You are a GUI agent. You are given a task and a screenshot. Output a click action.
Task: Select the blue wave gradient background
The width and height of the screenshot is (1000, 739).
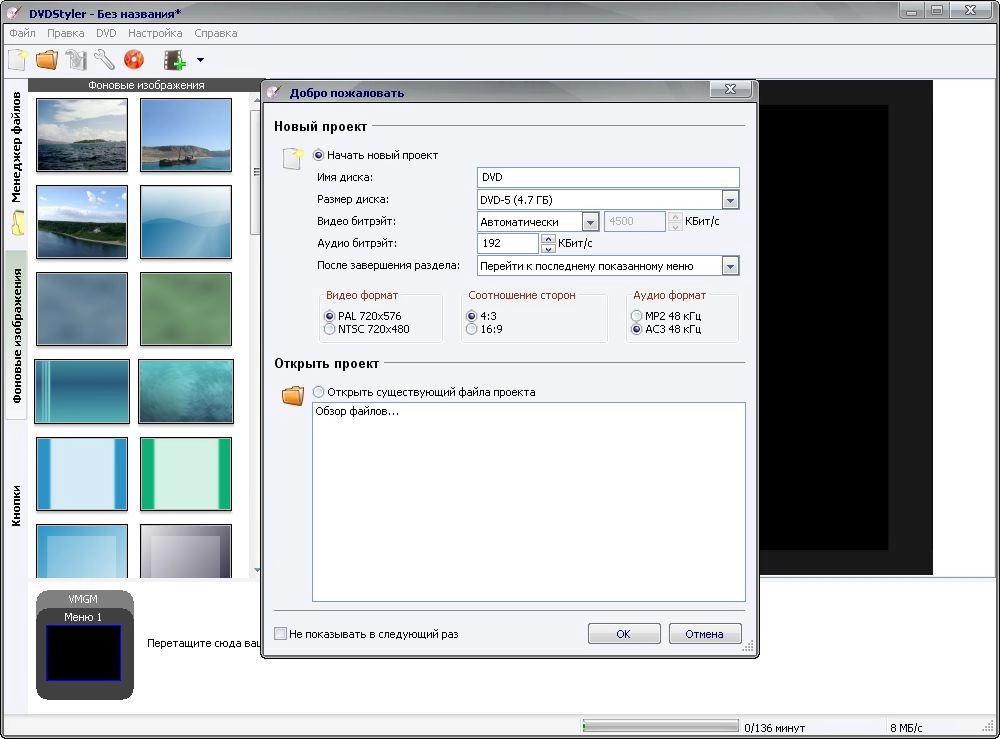[x=186, y=222]
